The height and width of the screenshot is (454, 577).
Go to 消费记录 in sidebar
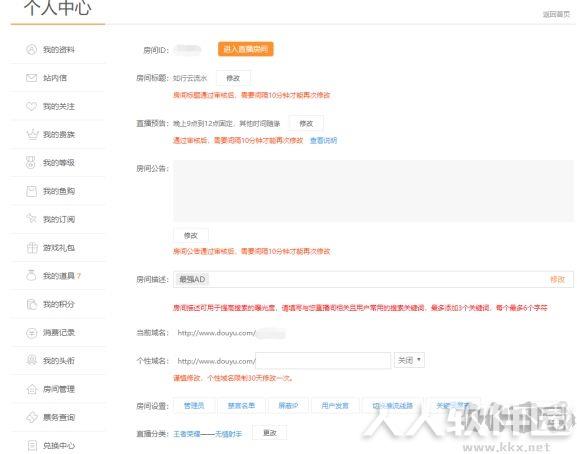(x=59, y=333)
